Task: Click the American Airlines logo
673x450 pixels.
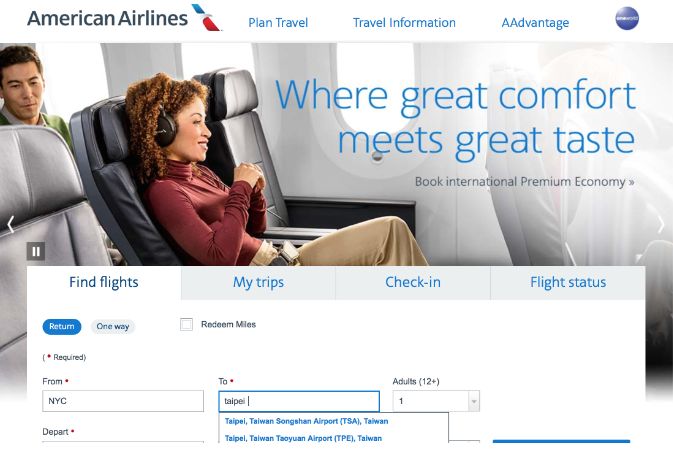Action: click(124, 18)
